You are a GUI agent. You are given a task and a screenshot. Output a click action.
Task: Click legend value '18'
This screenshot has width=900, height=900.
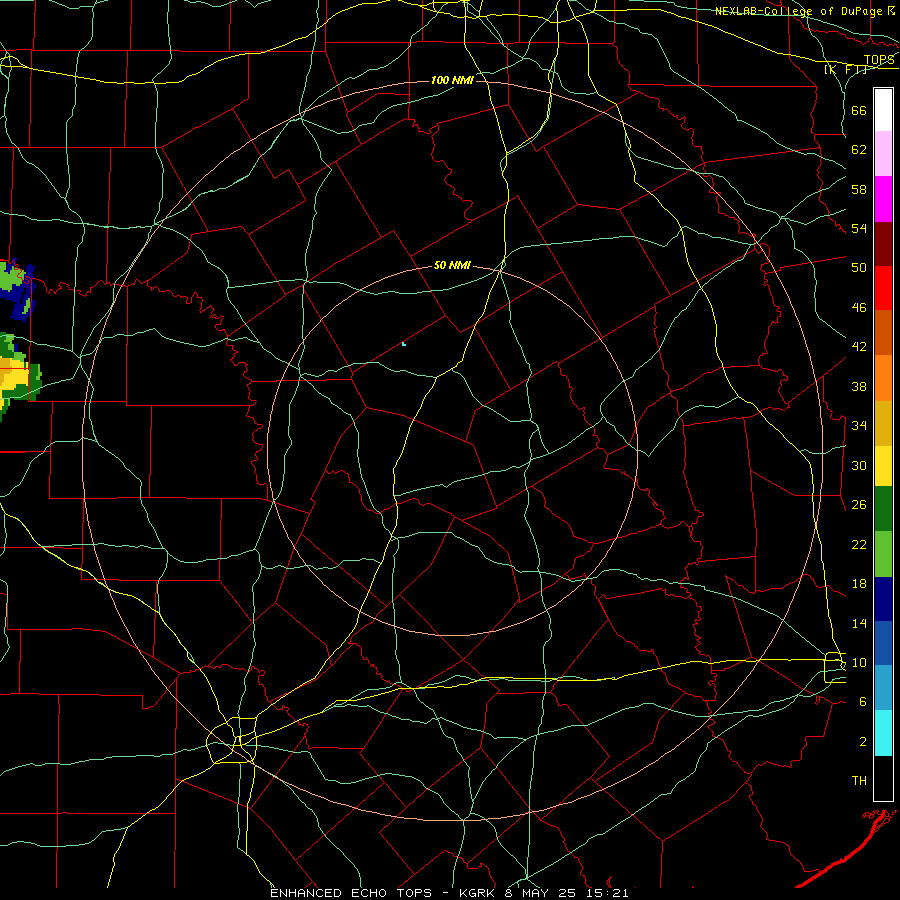[x=859, y=584]
